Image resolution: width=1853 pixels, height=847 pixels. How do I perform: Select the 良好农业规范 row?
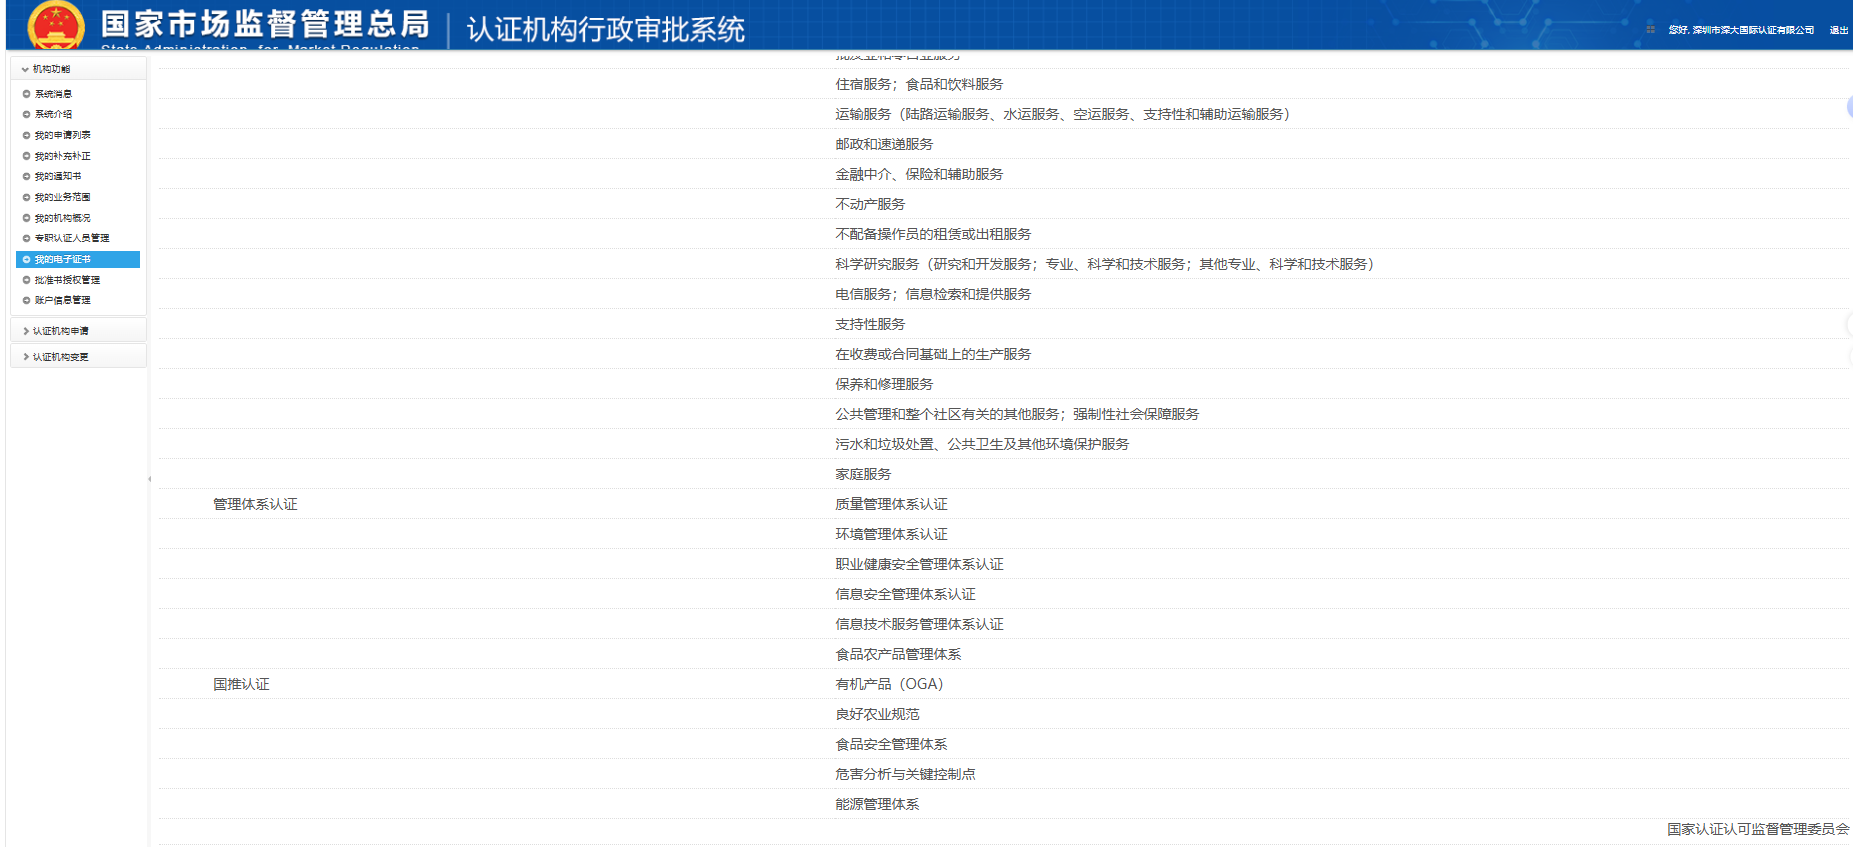pos(1003,714)
